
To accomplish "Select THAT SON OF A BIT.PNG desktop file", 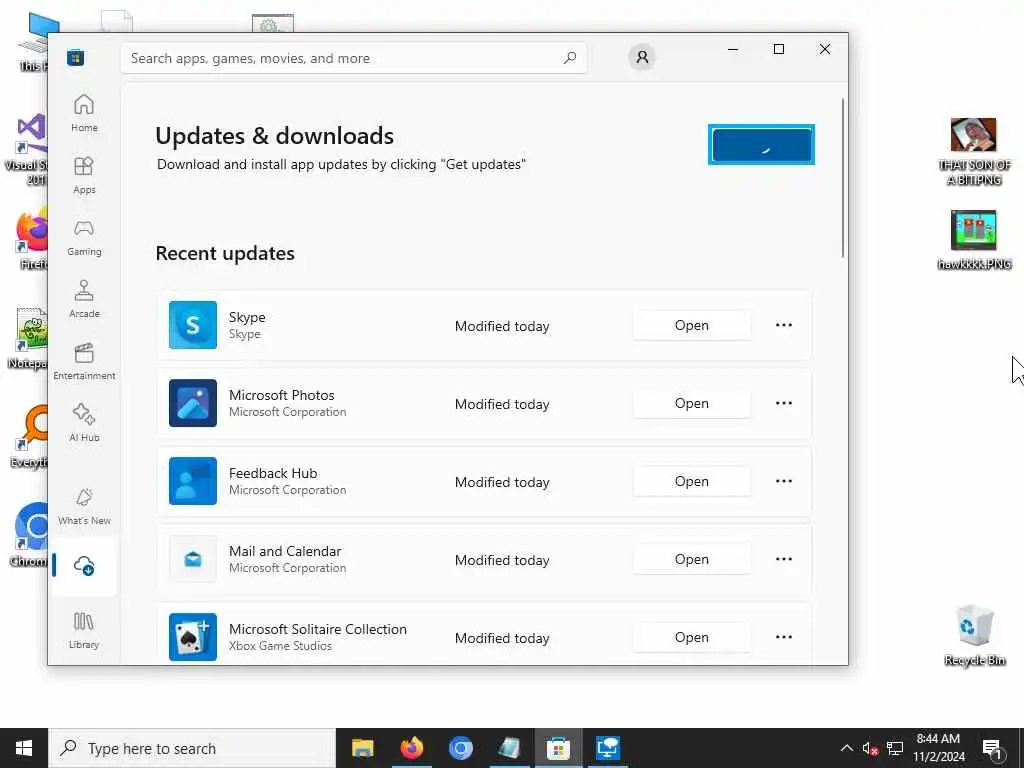I will [974, 152].
